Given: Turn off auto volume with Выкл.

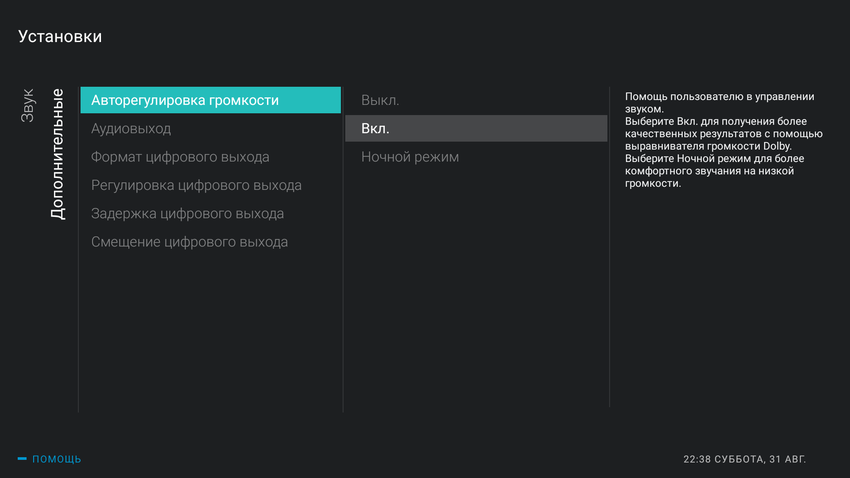Looking at the screenshot, I should (x=380, y=100).
